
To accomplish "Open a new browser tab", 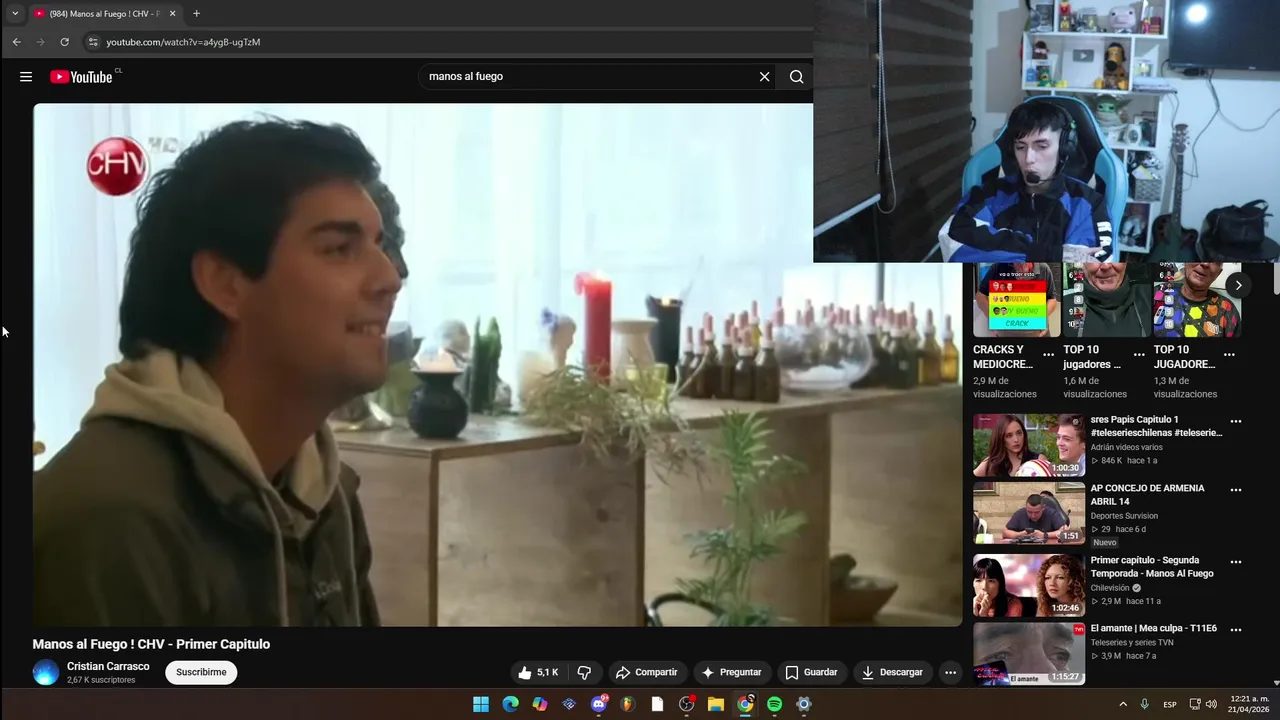I will pyautogui.click(x=196, y=14).
